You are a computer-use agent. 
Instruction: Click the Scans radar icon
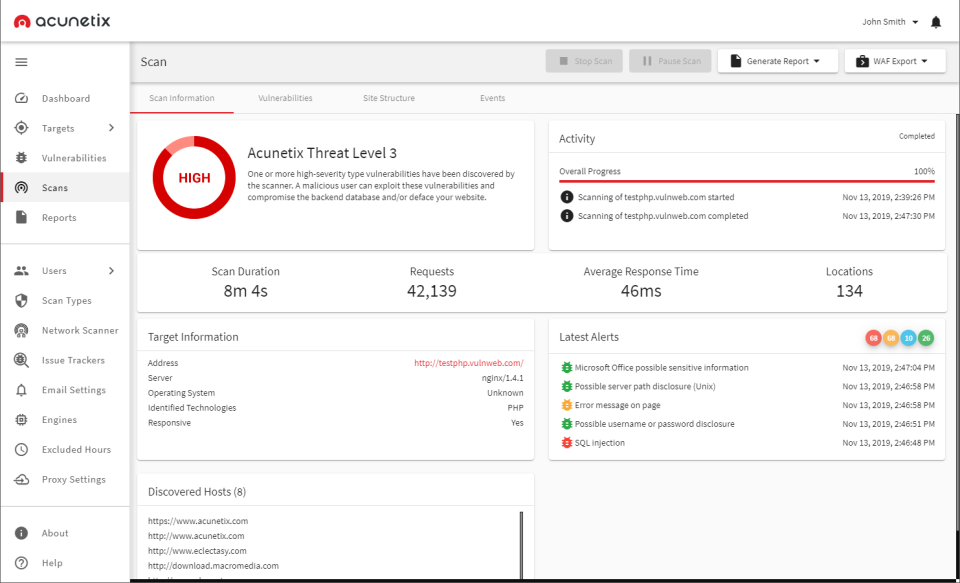tap(21, 188)
